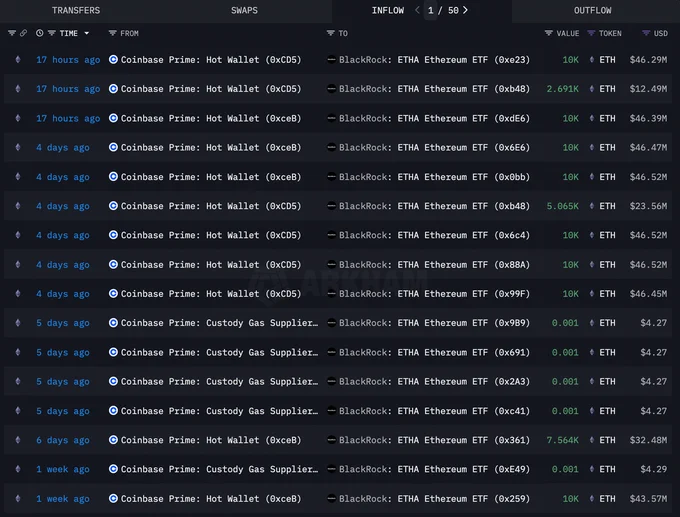Open Ethereum icon on $46.47M row
The width and height of the screenshot is (680, 517).
tap(18, 147)
